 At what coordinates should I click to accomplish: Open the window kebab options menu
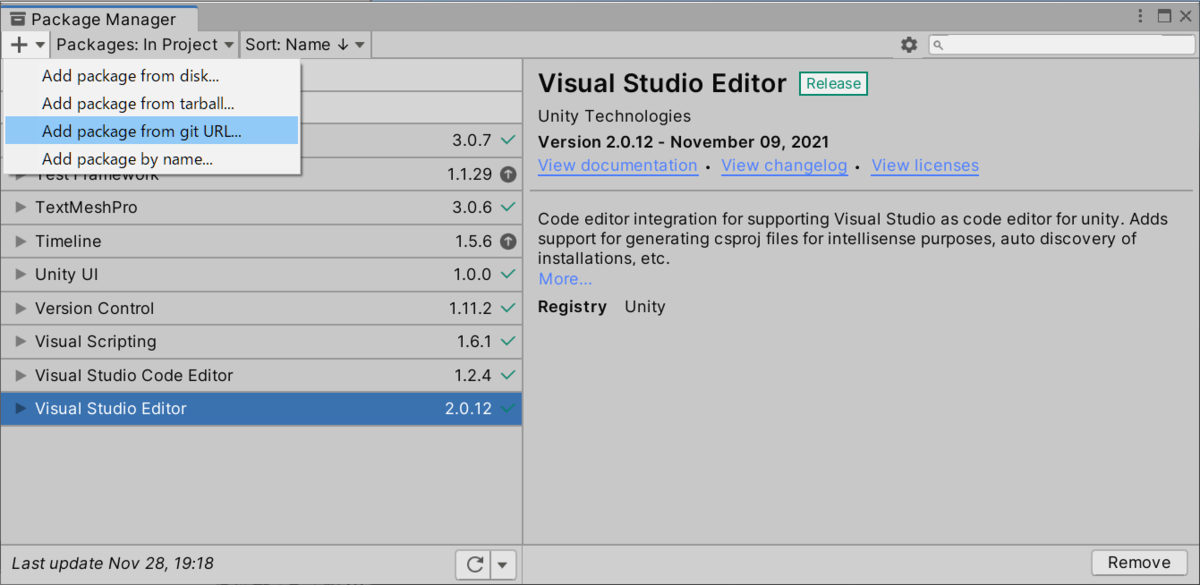(1141, 16)
